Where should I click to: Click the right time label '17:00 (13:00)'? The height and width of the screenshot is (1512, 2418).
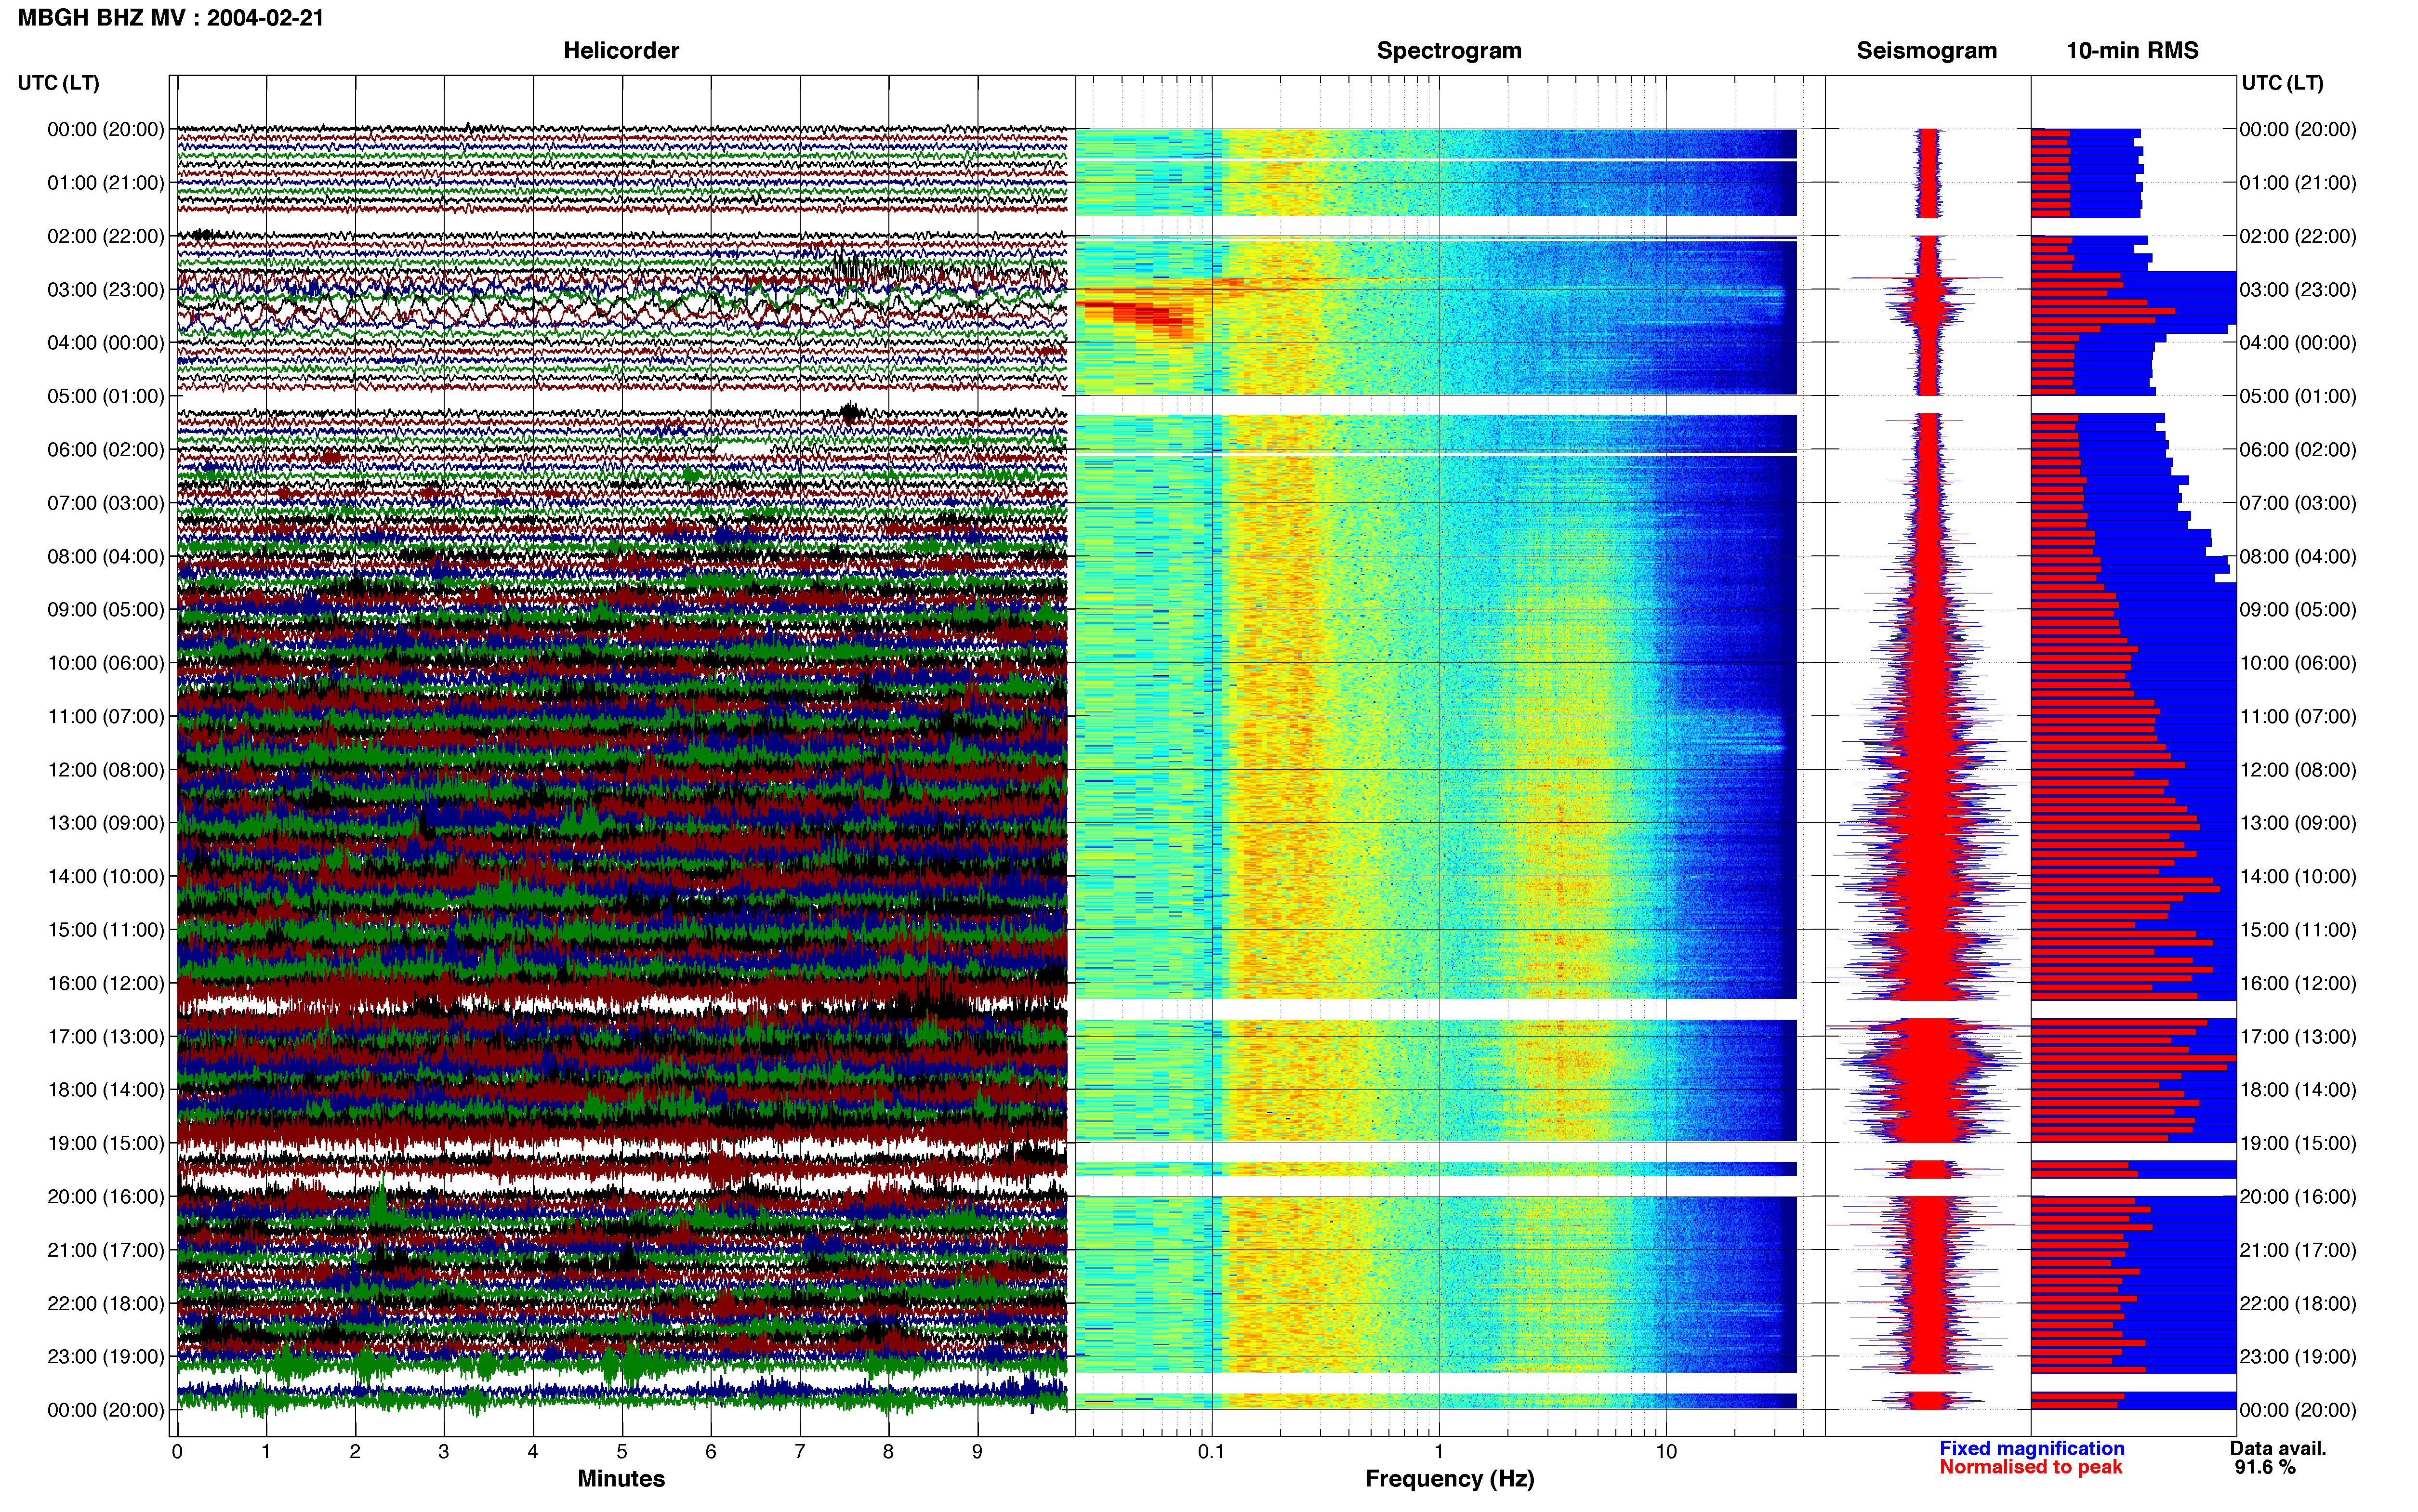point(2298,1037)
